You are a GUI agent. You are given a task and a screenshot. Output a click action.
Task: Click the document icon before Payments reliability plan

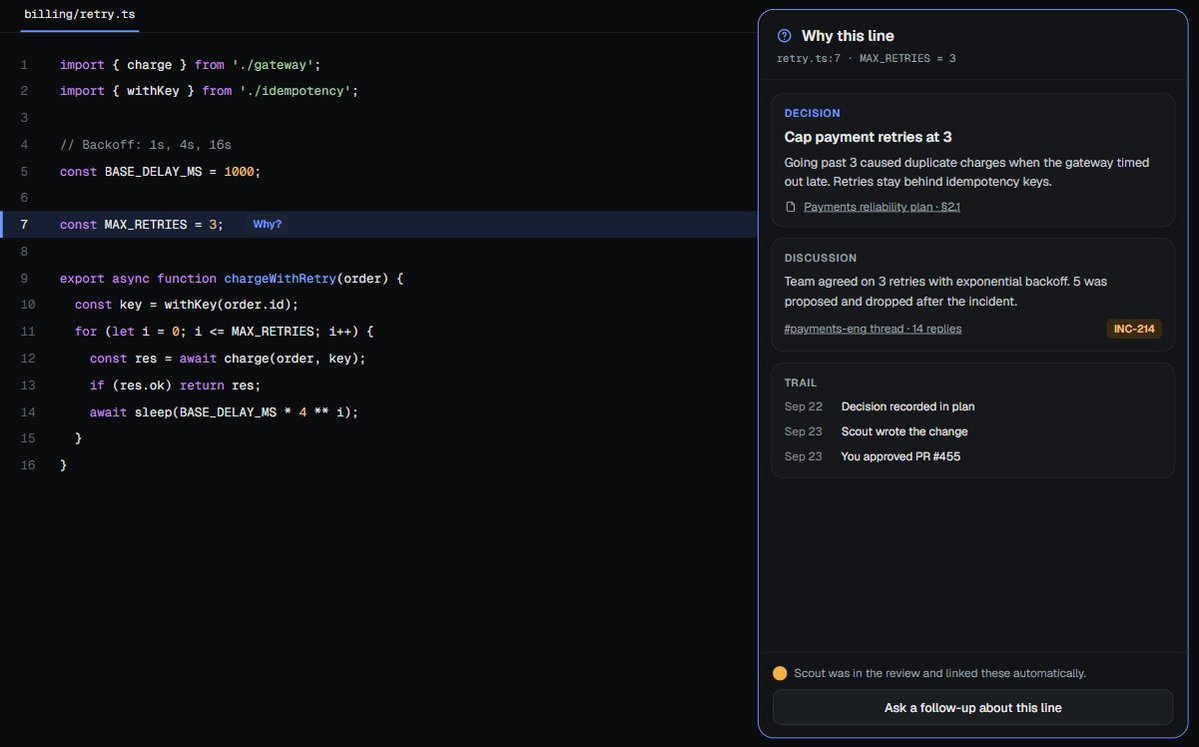coord(791,207)
